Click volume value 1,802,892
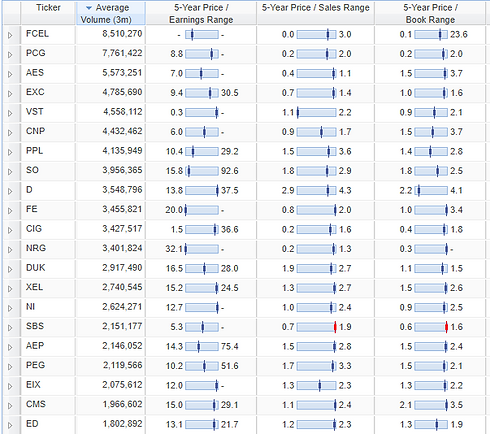The image size is (490, 434). pos(122,424)
